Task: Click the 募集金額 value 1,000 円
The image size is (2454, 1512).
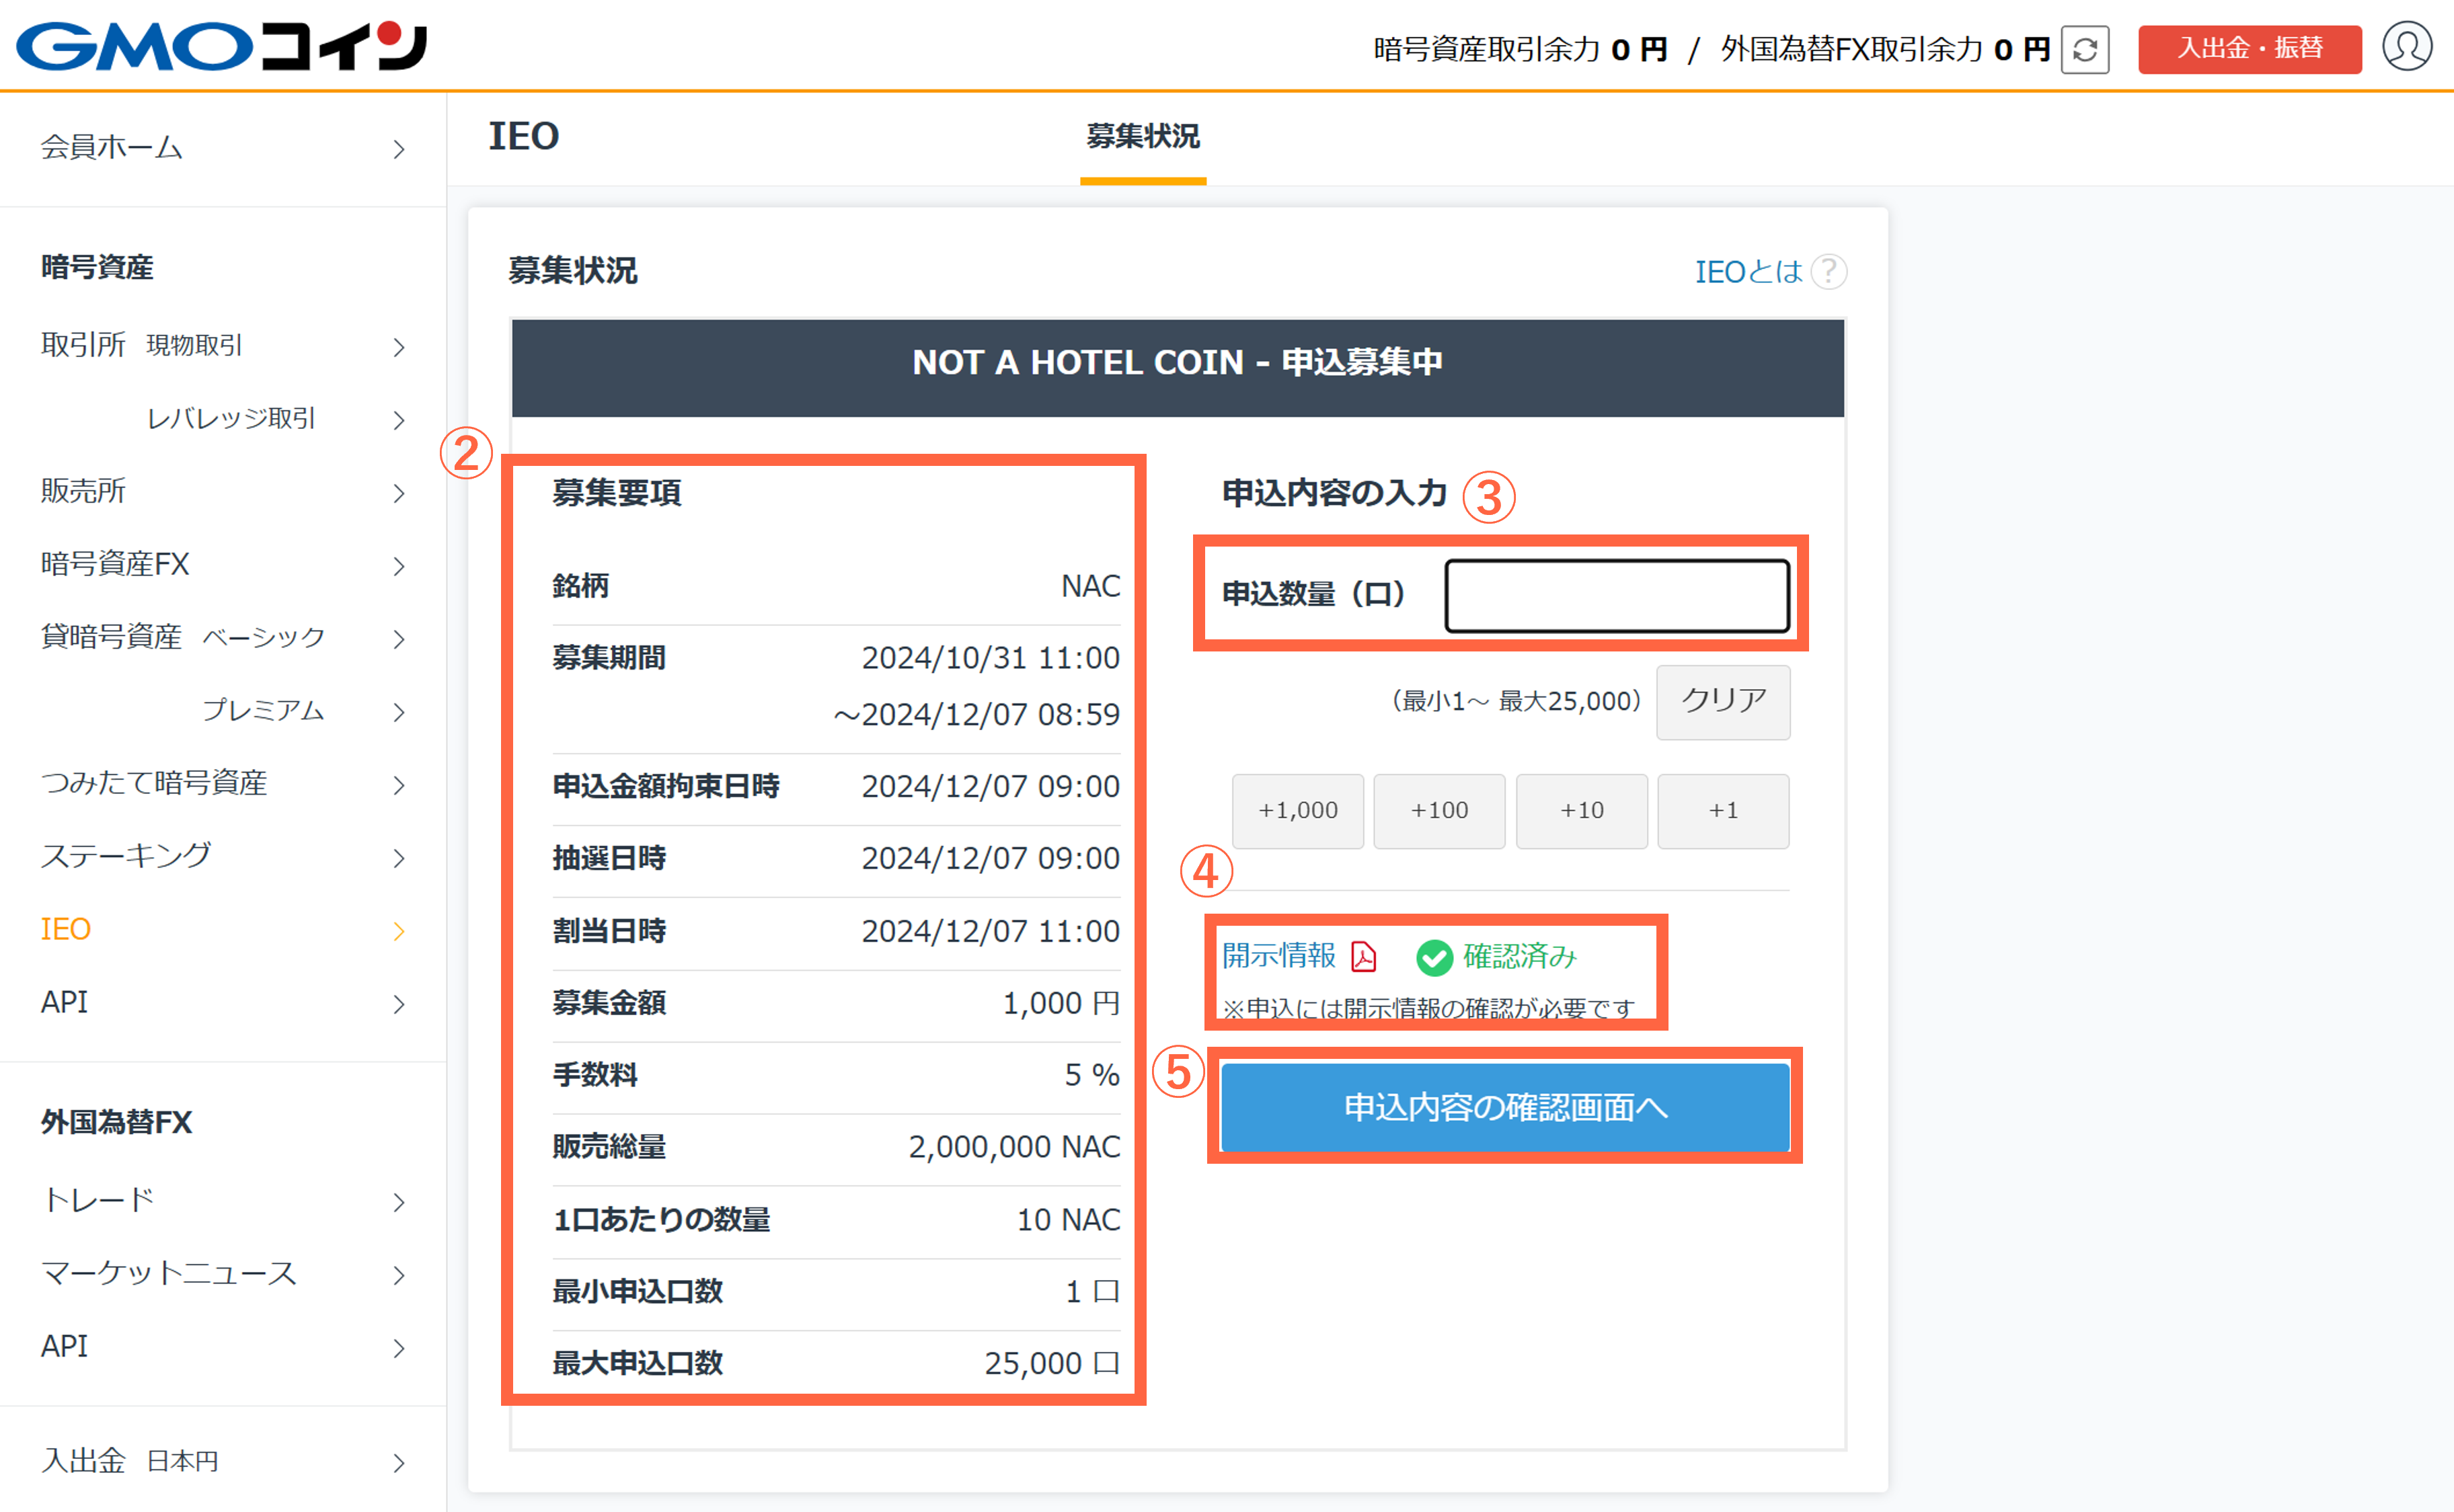Action: tap(1061, 1003)
